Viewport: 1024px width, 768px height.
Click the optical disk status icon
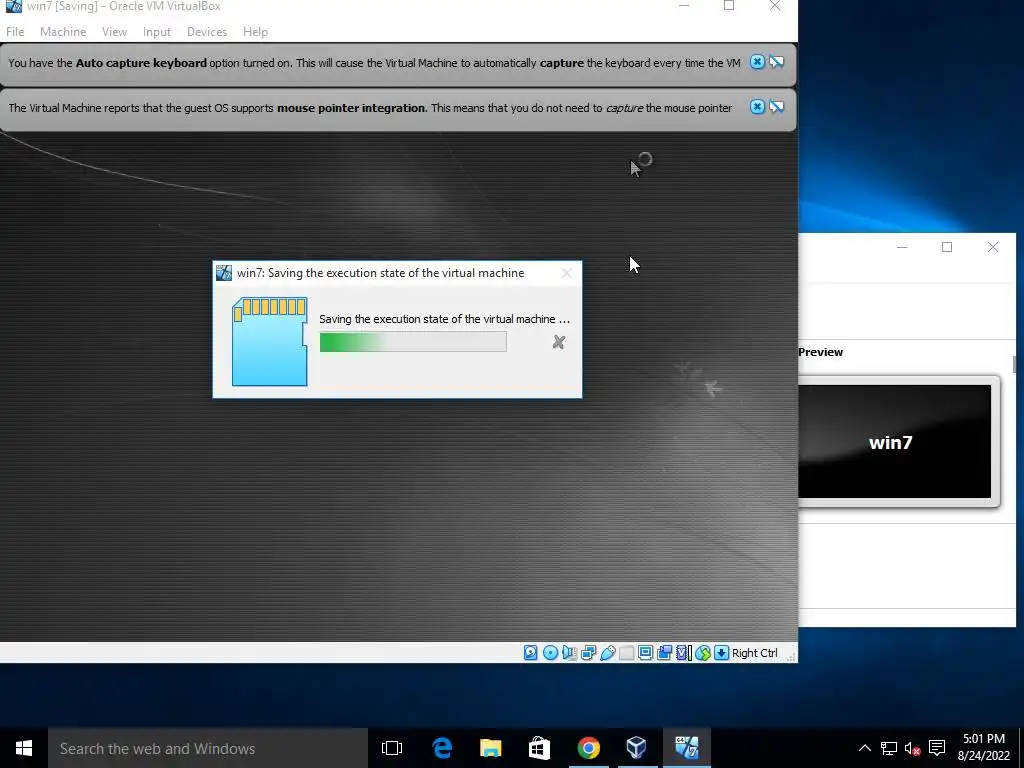[x=550, y=652]
